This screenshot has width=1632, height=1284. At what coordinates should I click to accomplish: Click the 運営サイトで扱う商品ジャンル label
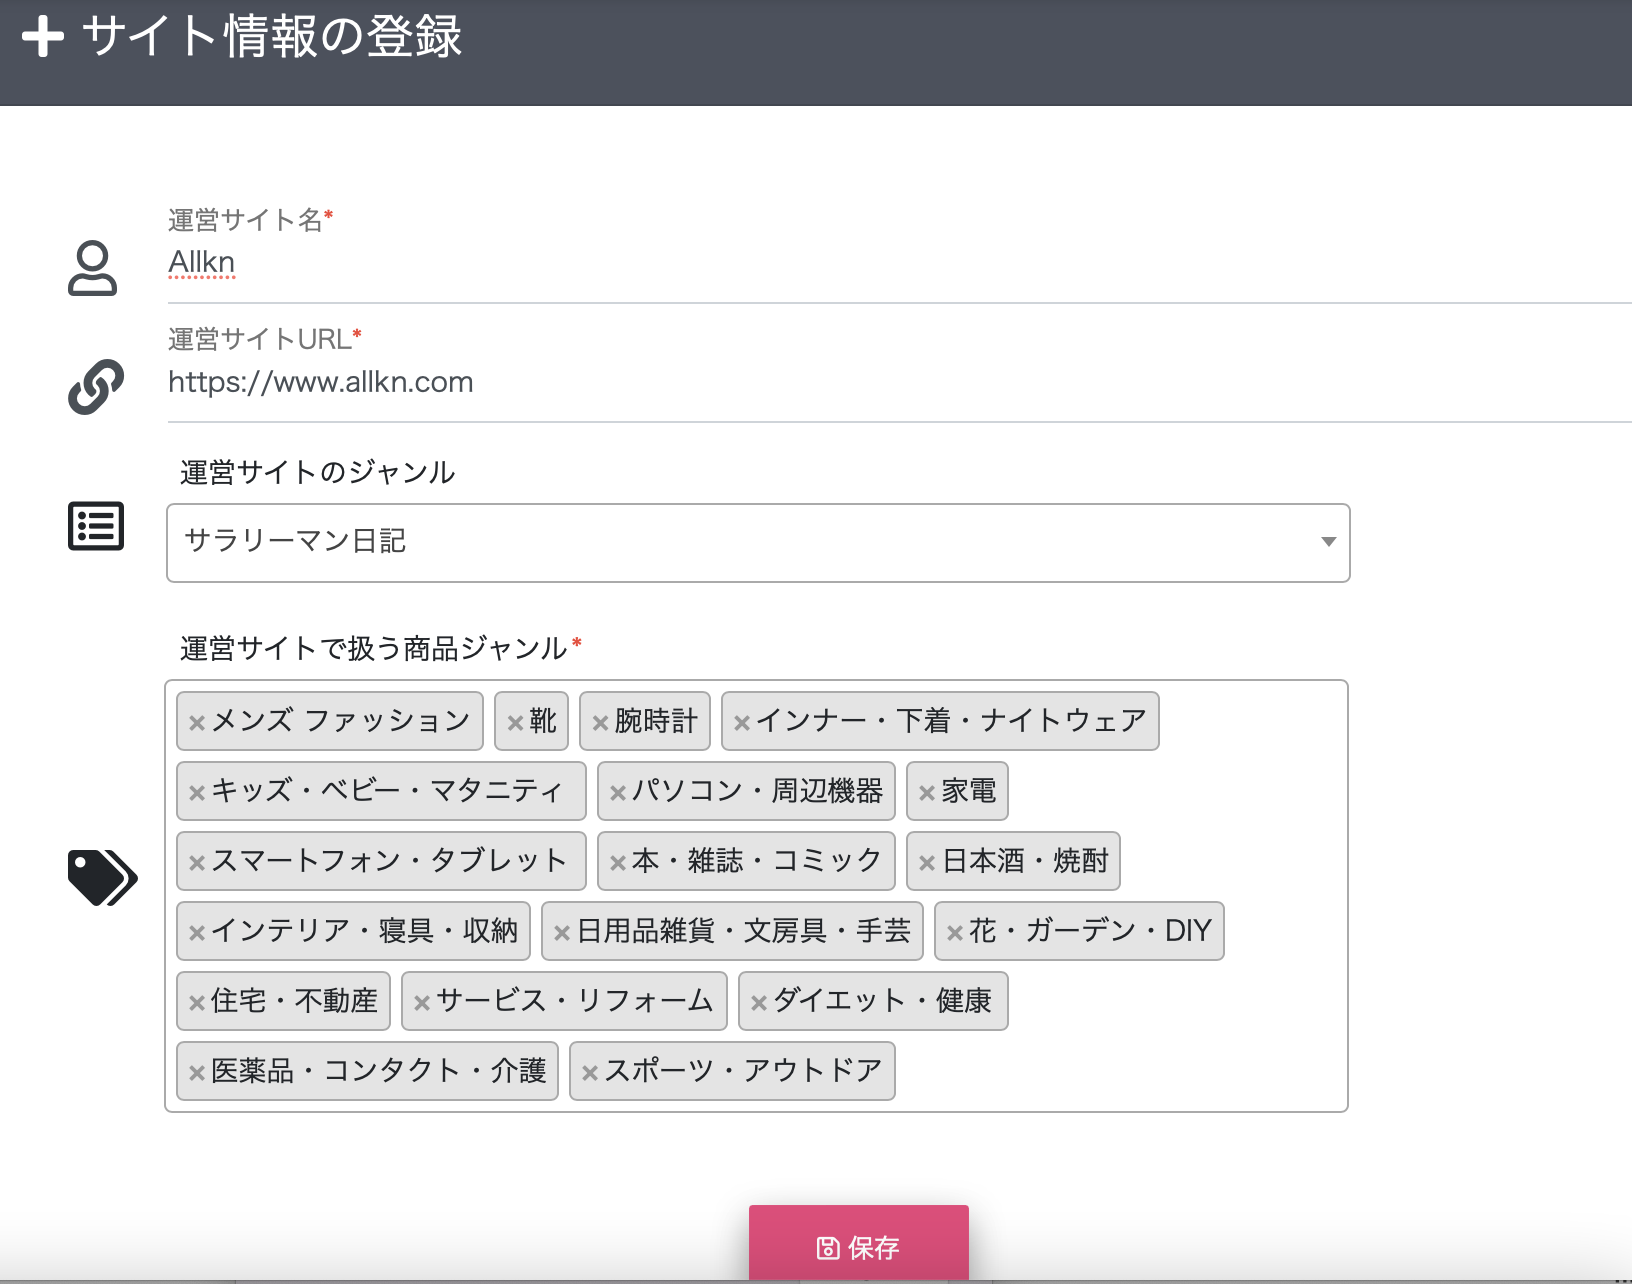[x=374, y=649]
